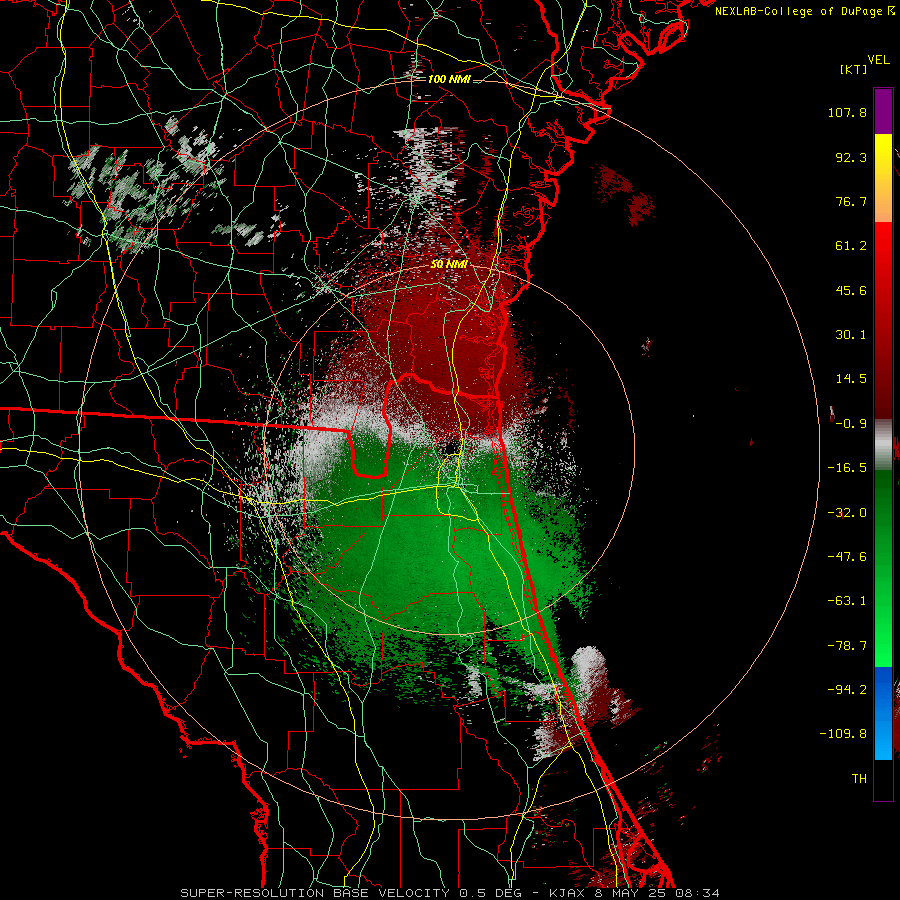
Task: Select the 61.2 legend value
Action: pos(851,246)
